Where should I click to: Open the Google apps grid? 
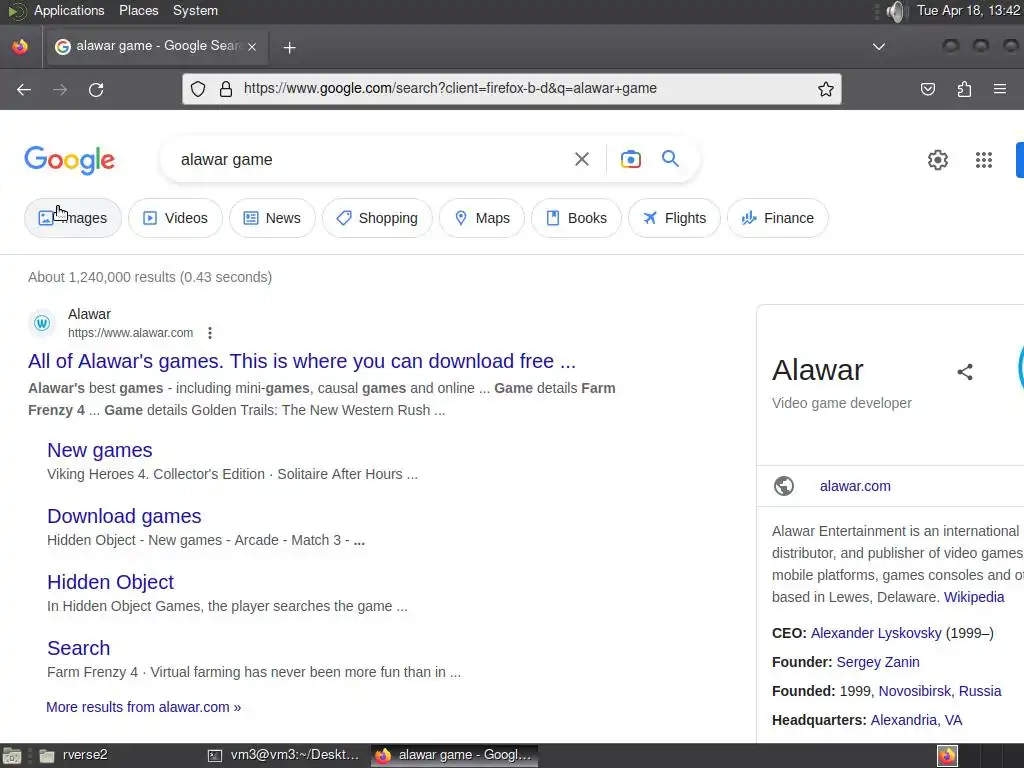tap(984, 160)
